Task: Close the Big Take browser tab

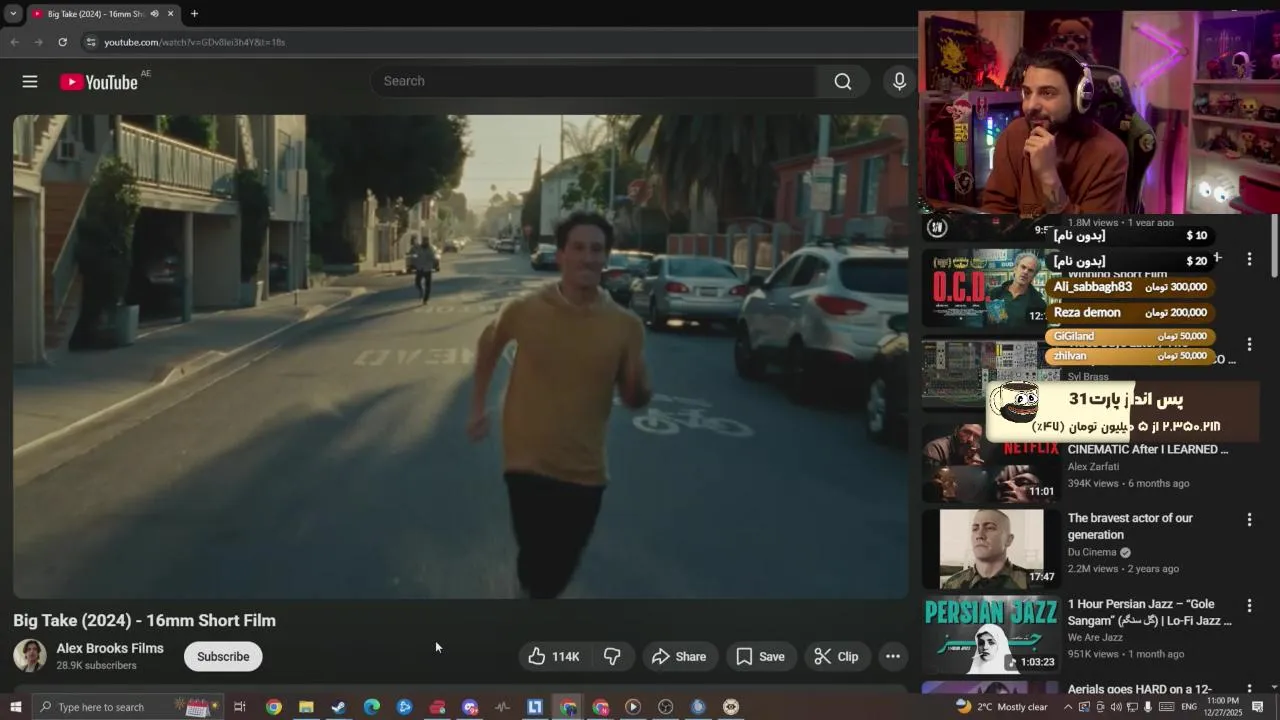Action: point(170,14)
